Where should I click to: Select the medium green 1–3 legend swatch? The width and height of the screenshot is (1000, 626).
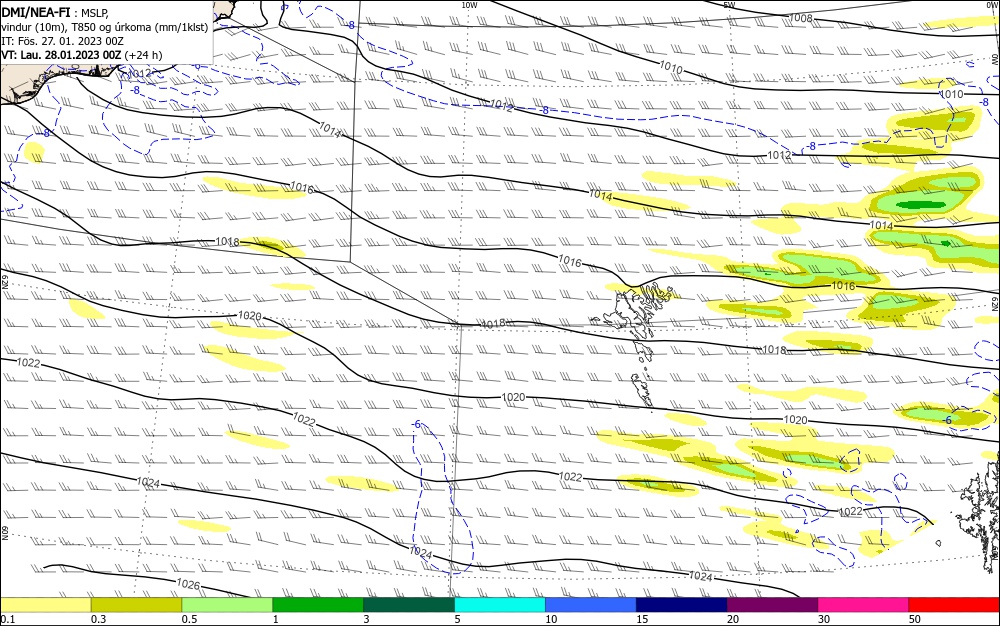[318, 604]
